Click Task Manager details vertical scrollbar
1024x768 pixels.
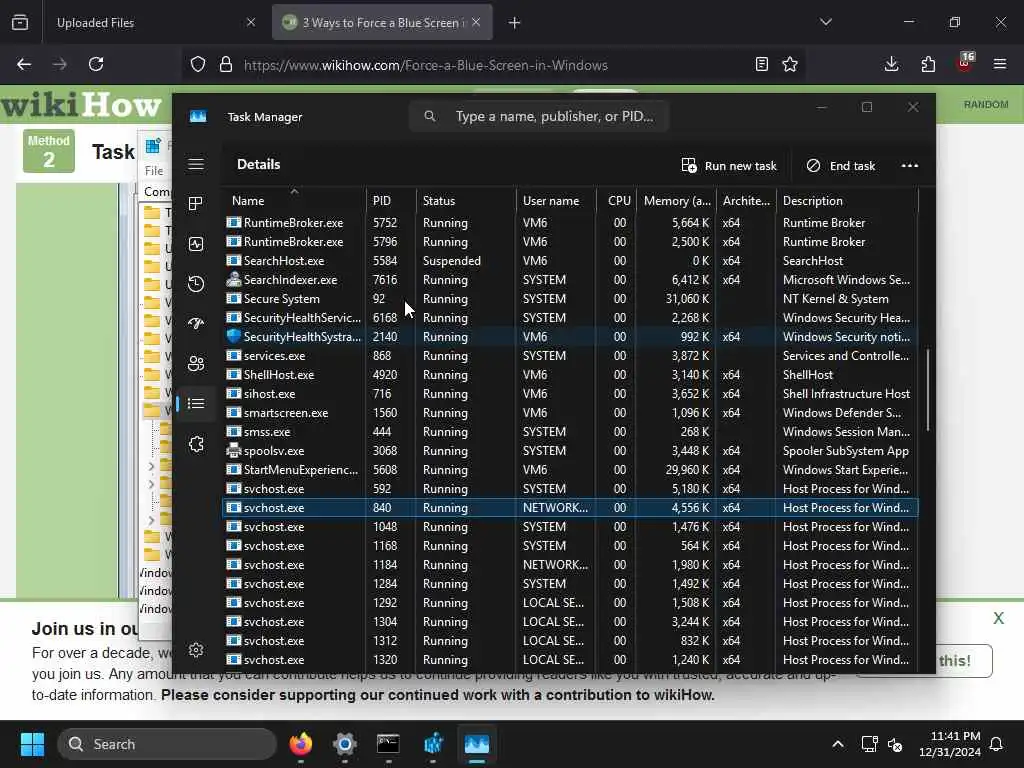click(927, 391)
